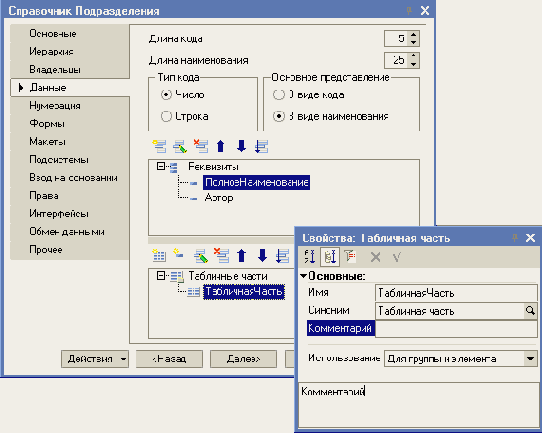Click the Далее> button
Viewport: 542px width, 433px height.
click(243, 359)
